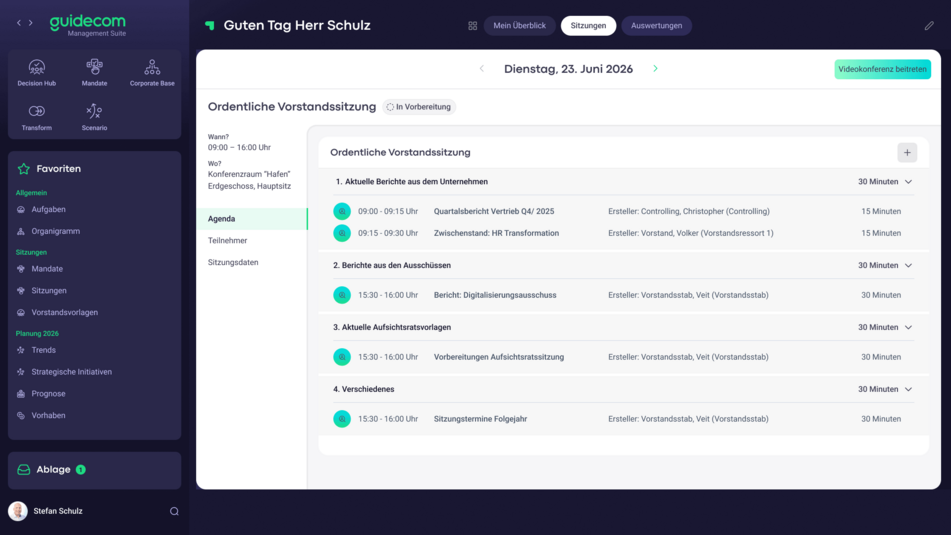Go to next day arrow
951x535 pixels.
(x=655, y=69)
